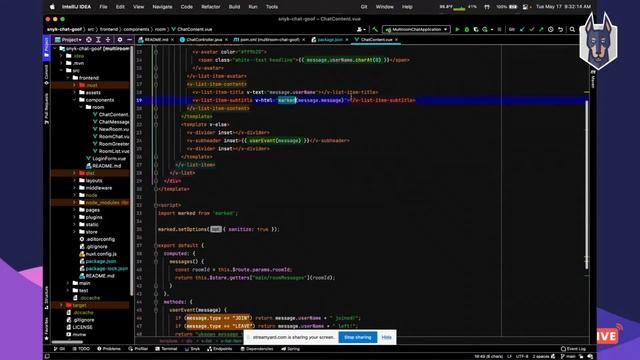Open Structure side stripe button

coord(46,298)
